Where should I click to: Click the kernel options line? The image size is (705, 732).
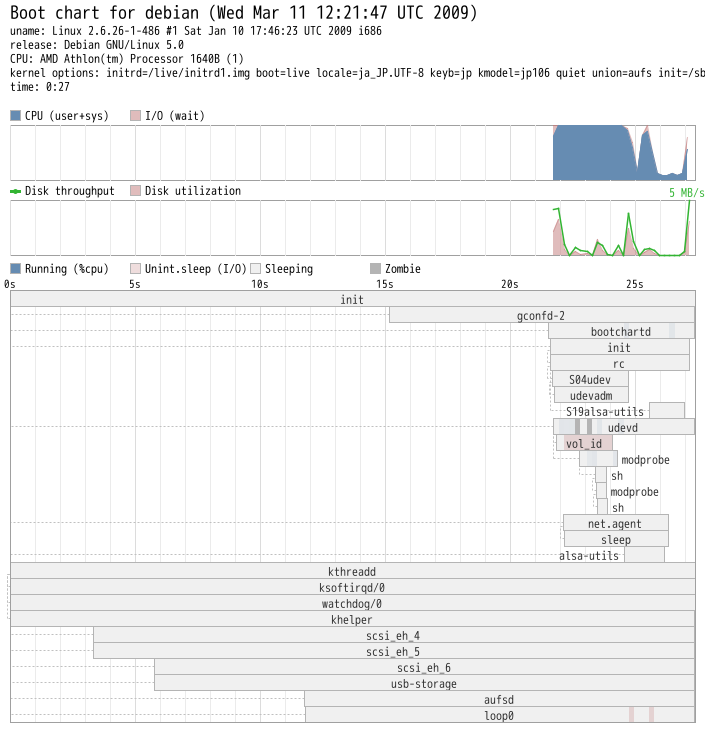[x=357, y=73]
